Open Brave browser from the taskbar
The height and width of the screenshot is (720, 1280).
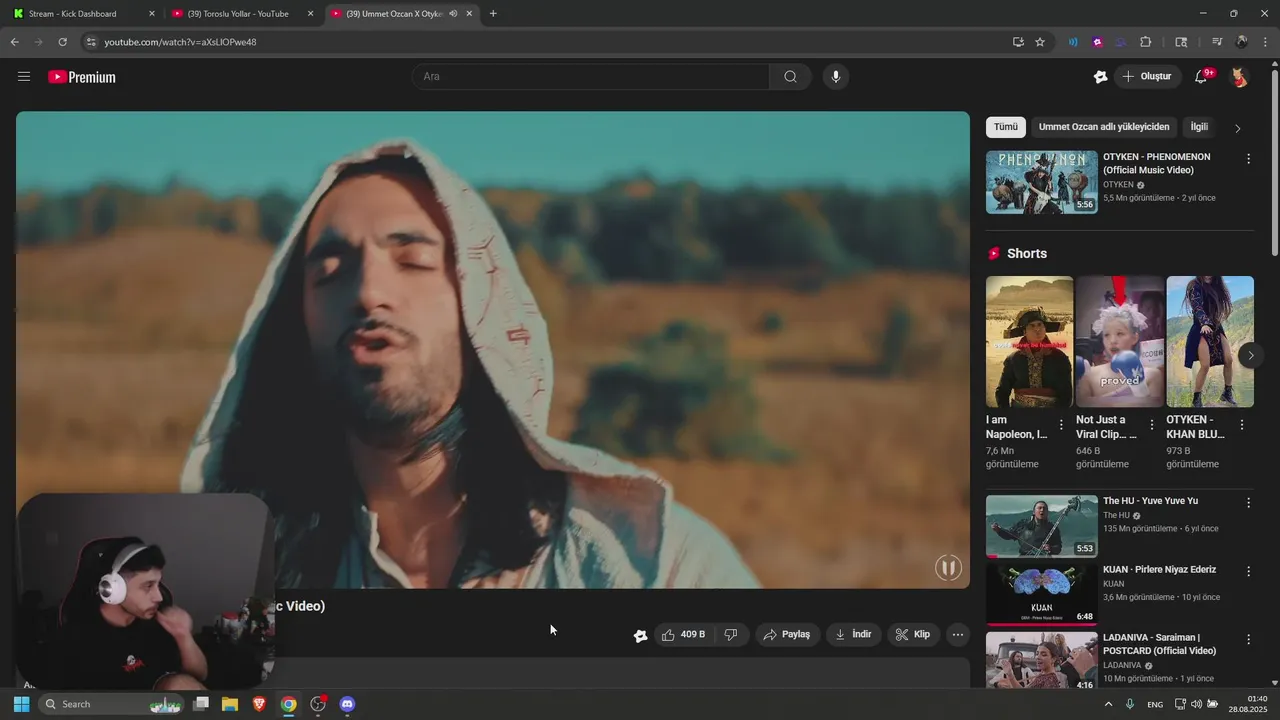click(x=259, y=704)
